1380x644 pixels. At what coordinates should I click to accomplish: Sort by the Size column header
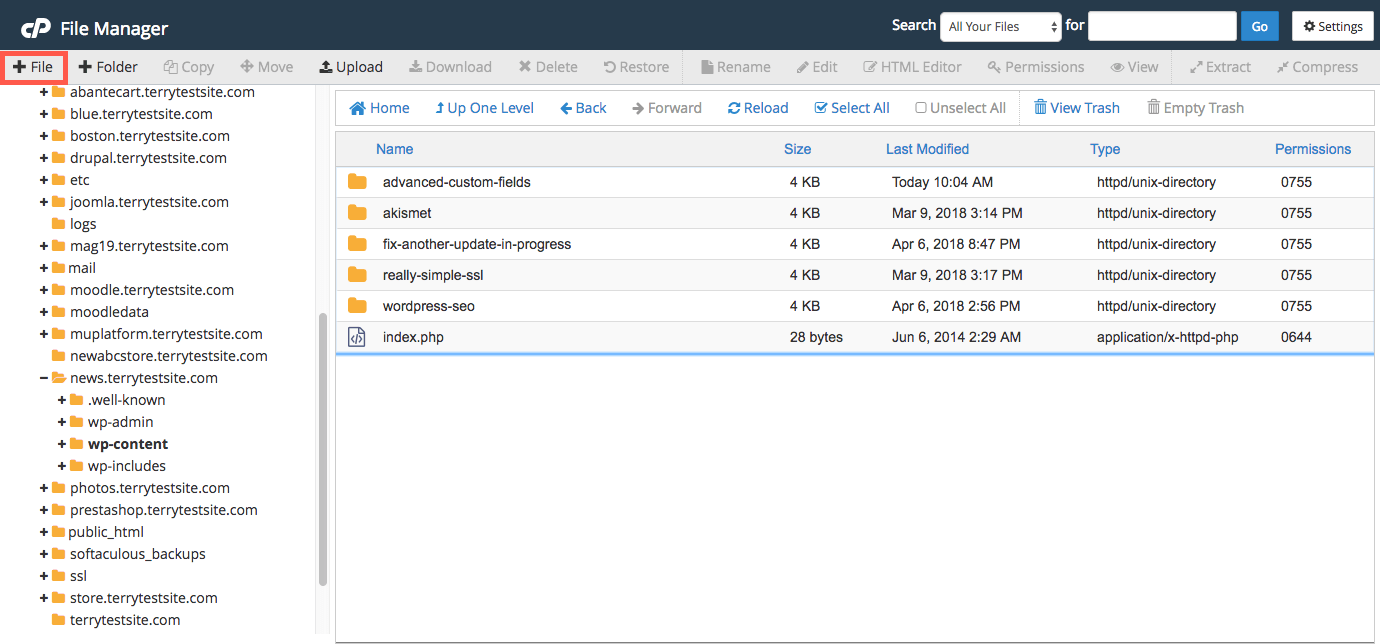click(x=797, y=149)
